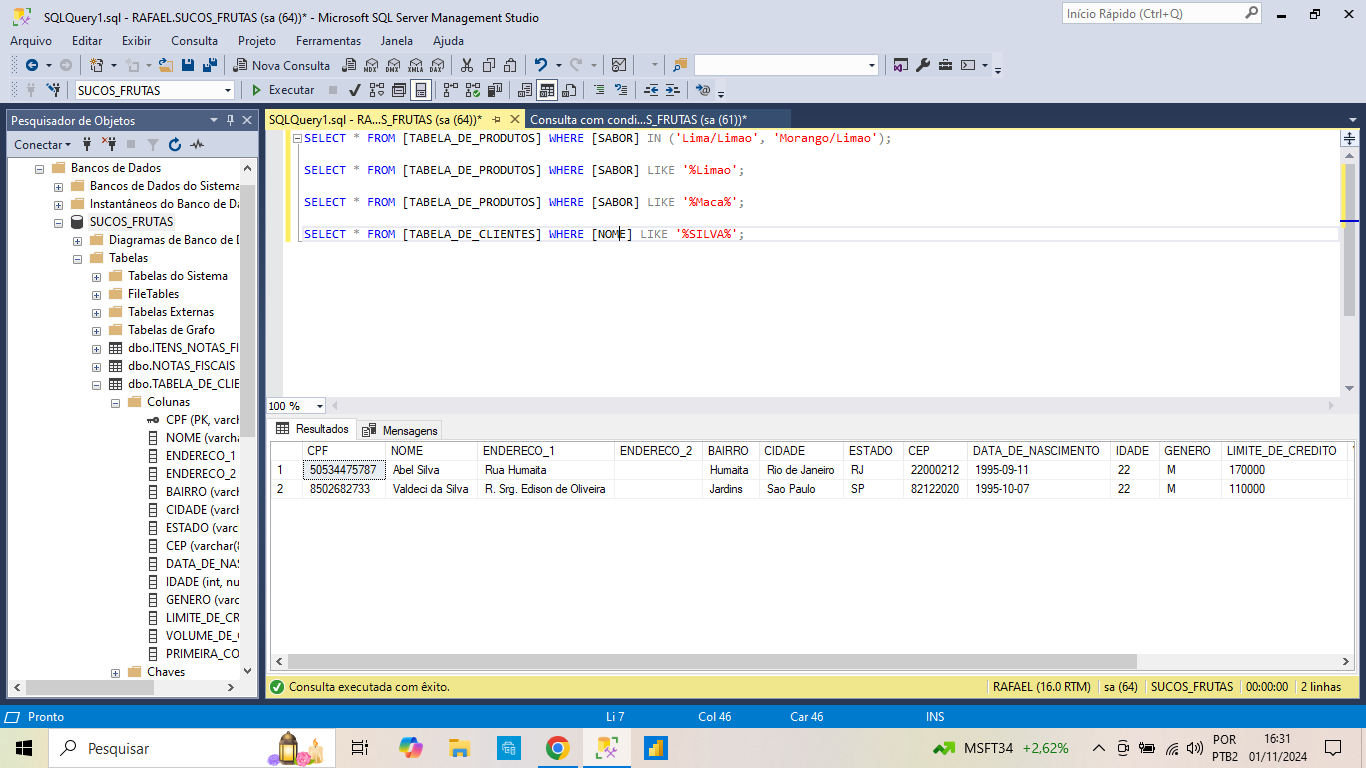Open File Explorer from taskbar
The width and height of the screenshot is (1366, 768).
coord(459,747)
